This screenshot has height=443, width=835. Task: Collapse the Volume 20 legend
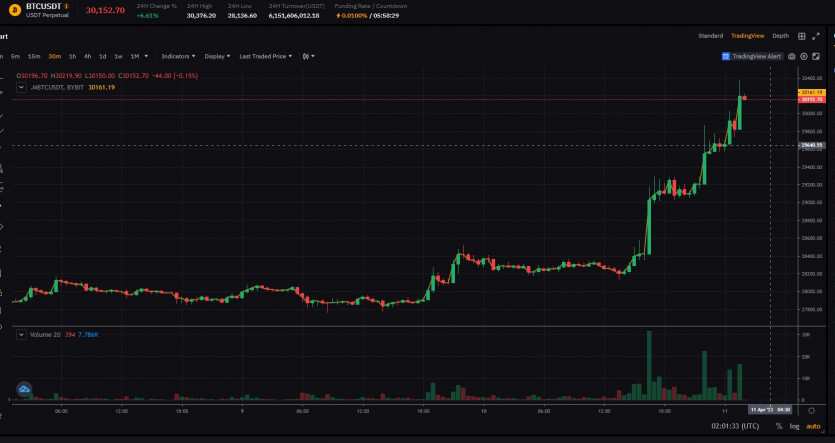pyautogui.click(x=21, y=335)
